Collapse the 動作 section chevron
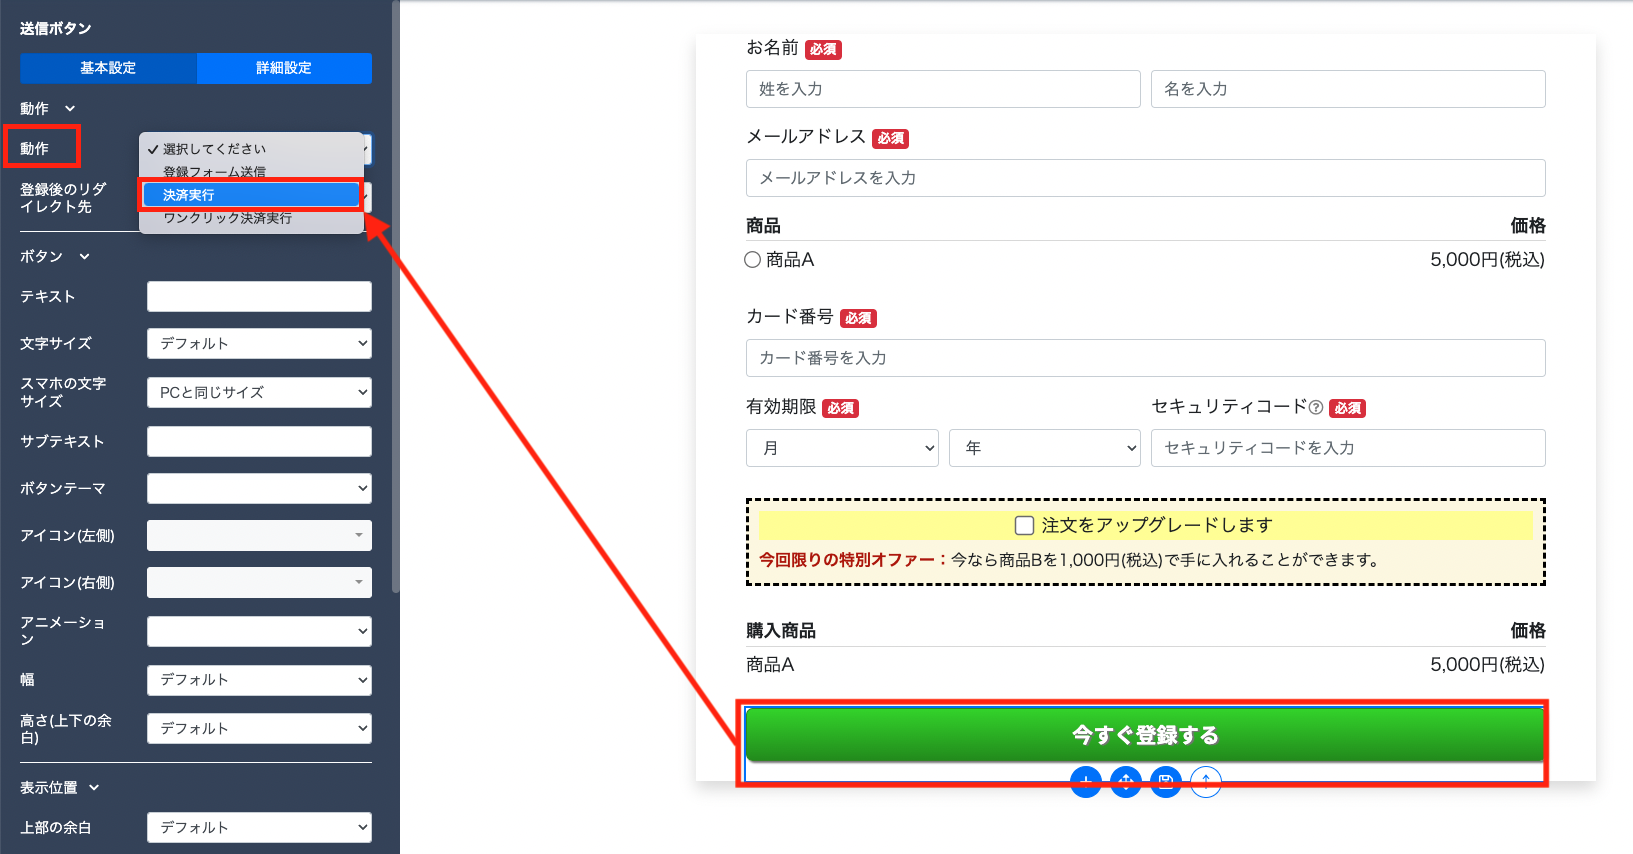Image resolution: width=1633 pixels, height=854 pixels. point(70,108)
